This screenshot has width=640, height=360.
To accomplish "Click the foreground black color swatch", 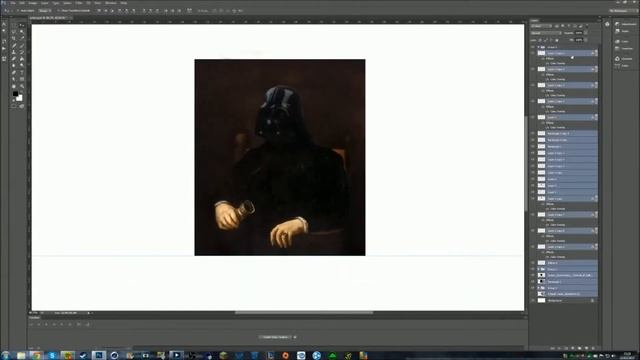I will tap(16, 94).
